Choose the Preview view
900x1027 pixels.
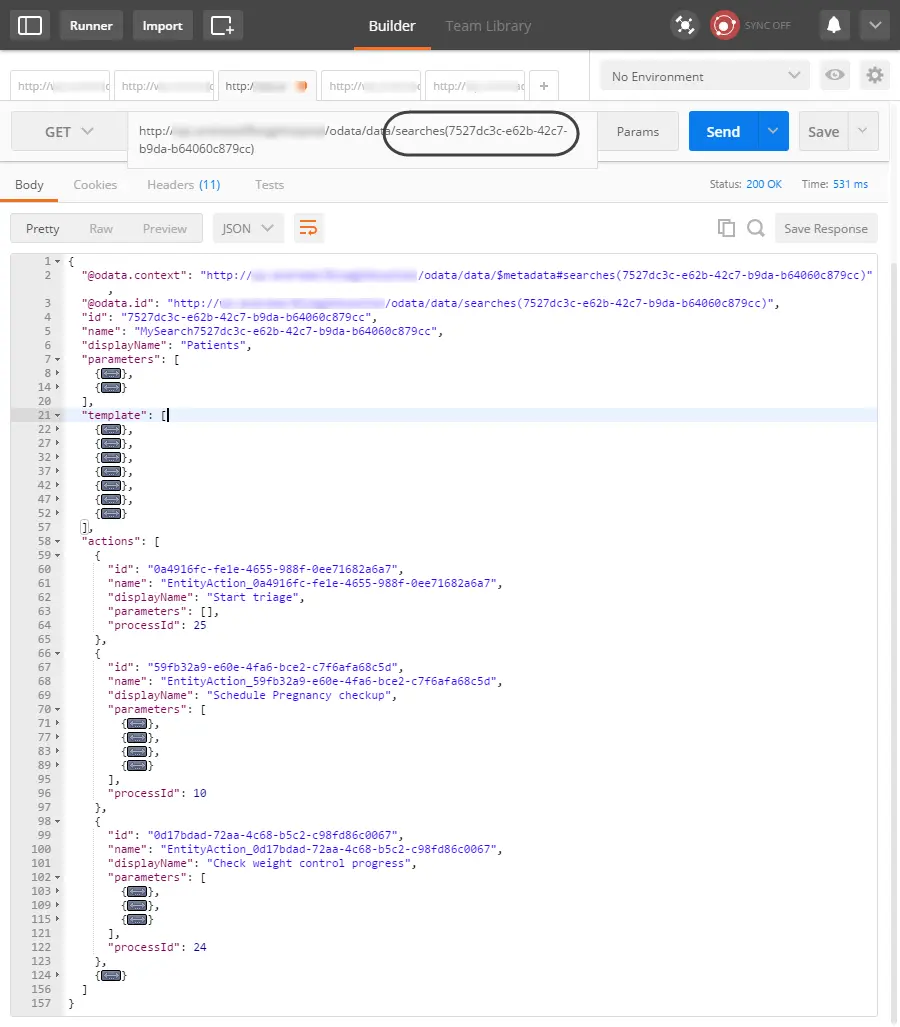164,229
